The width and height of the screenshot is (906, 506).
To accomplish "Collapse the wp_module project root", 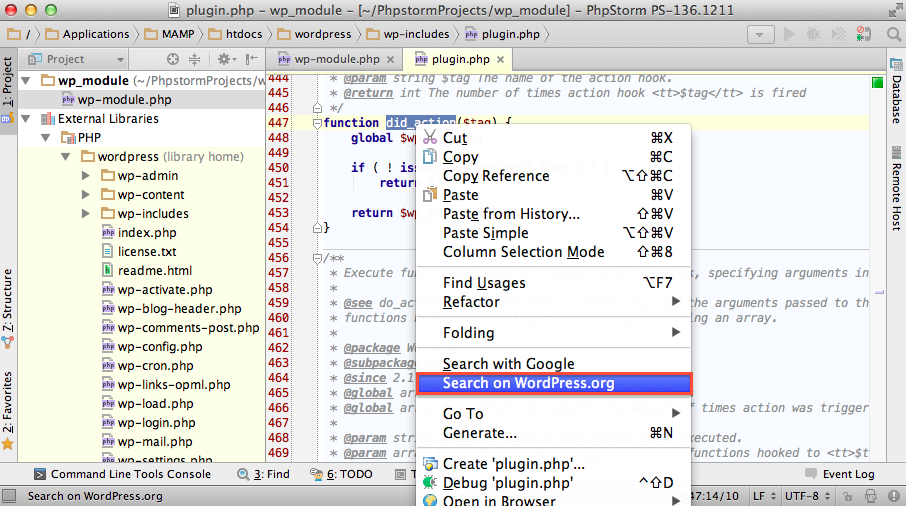I will [x=26, y=81].
